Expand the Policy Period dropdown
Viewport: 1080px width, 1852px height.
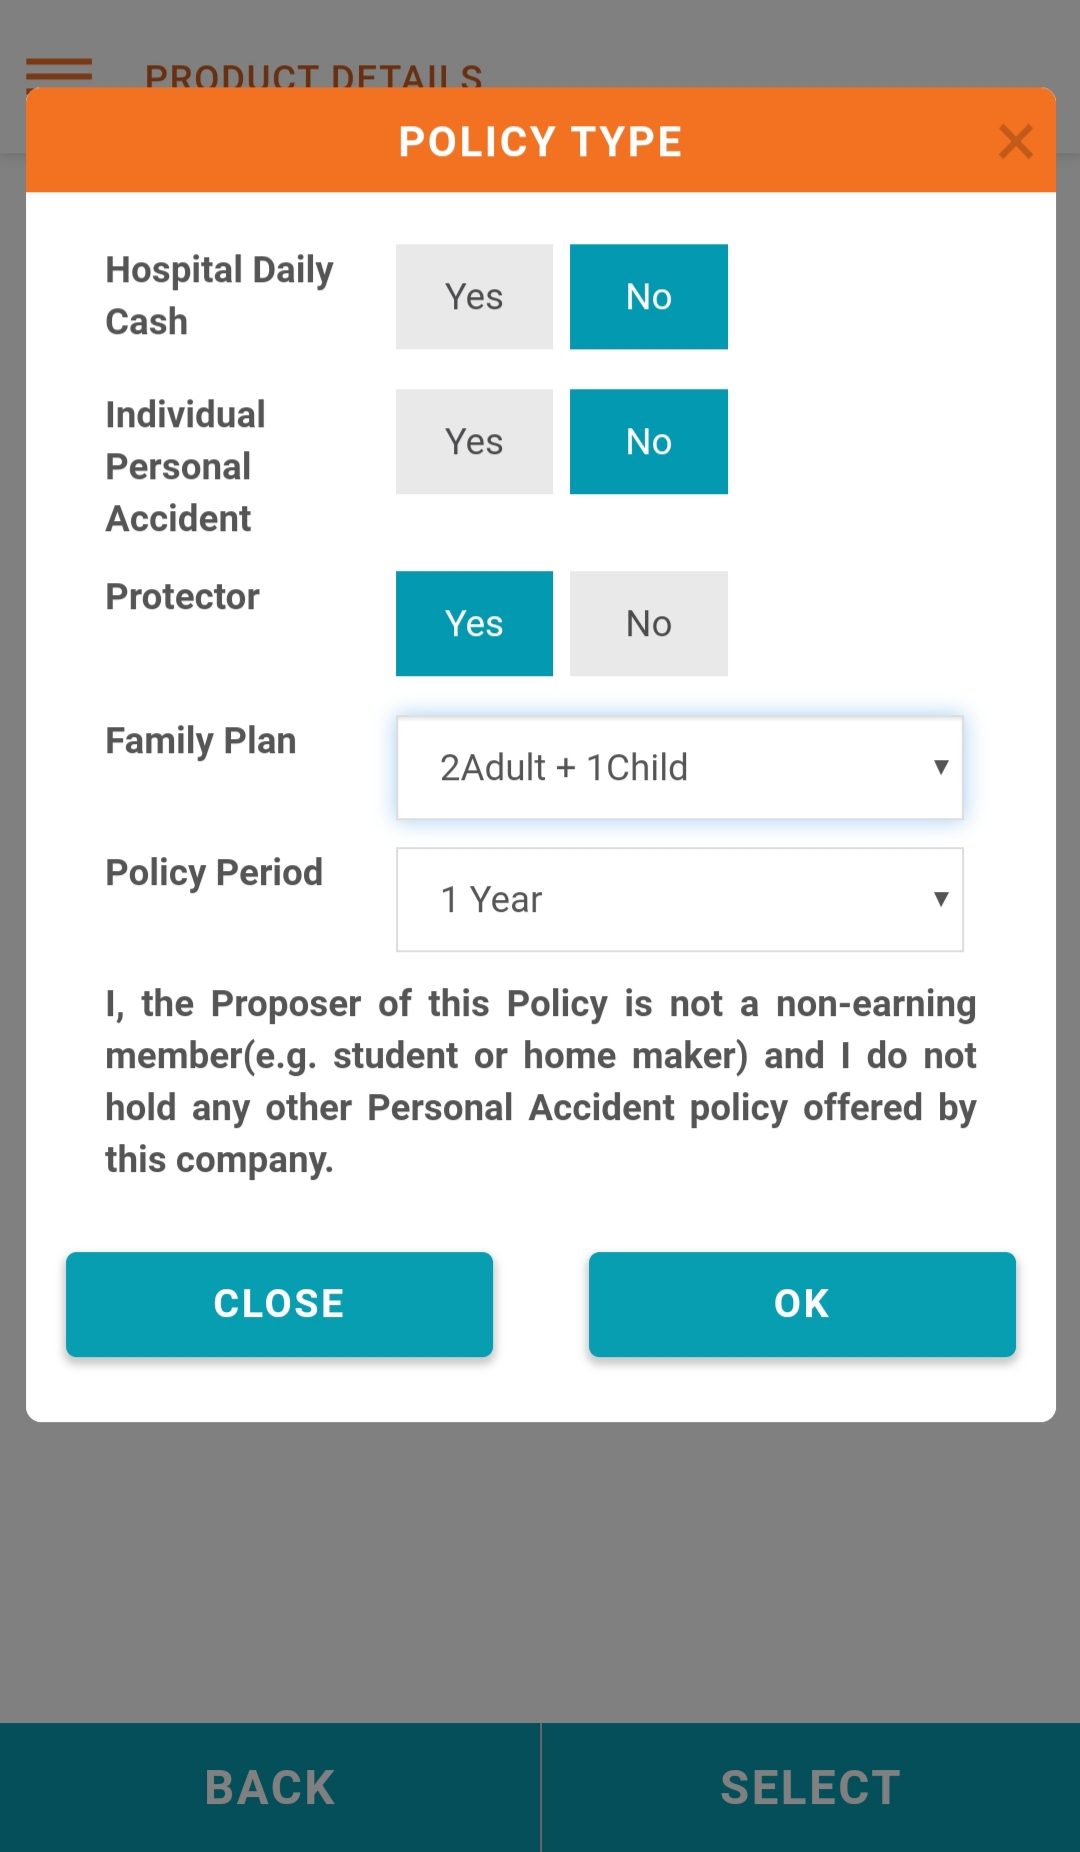point(679,900)
